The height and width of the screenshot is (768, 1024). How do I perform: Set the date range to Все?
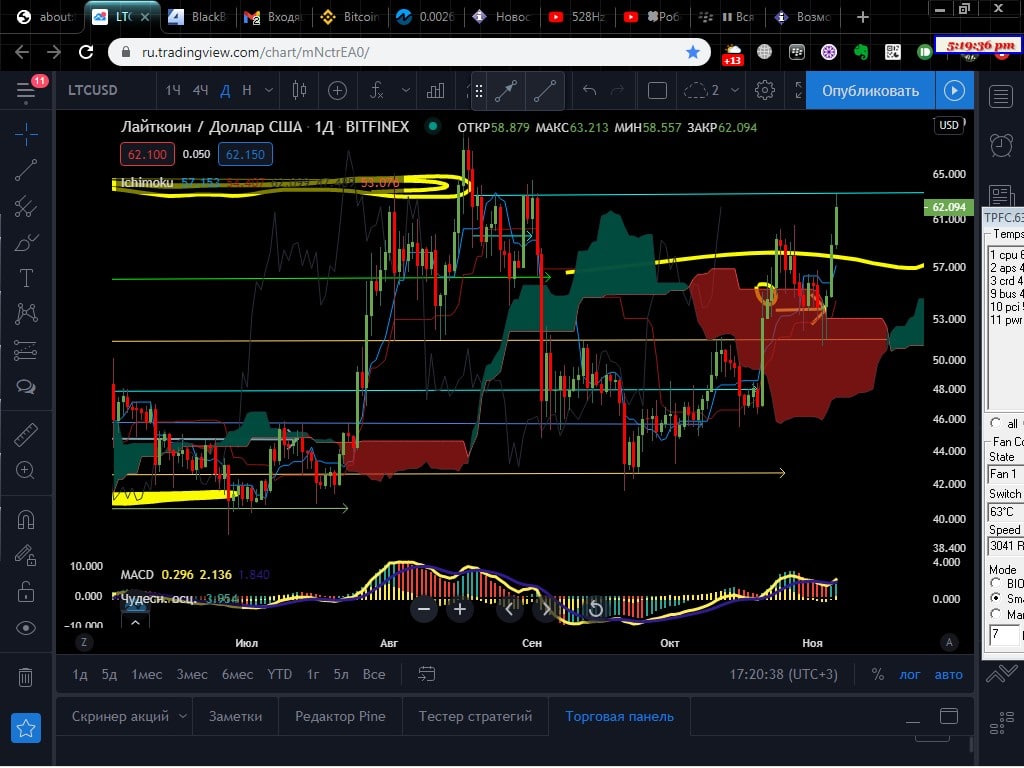[374, 674]
